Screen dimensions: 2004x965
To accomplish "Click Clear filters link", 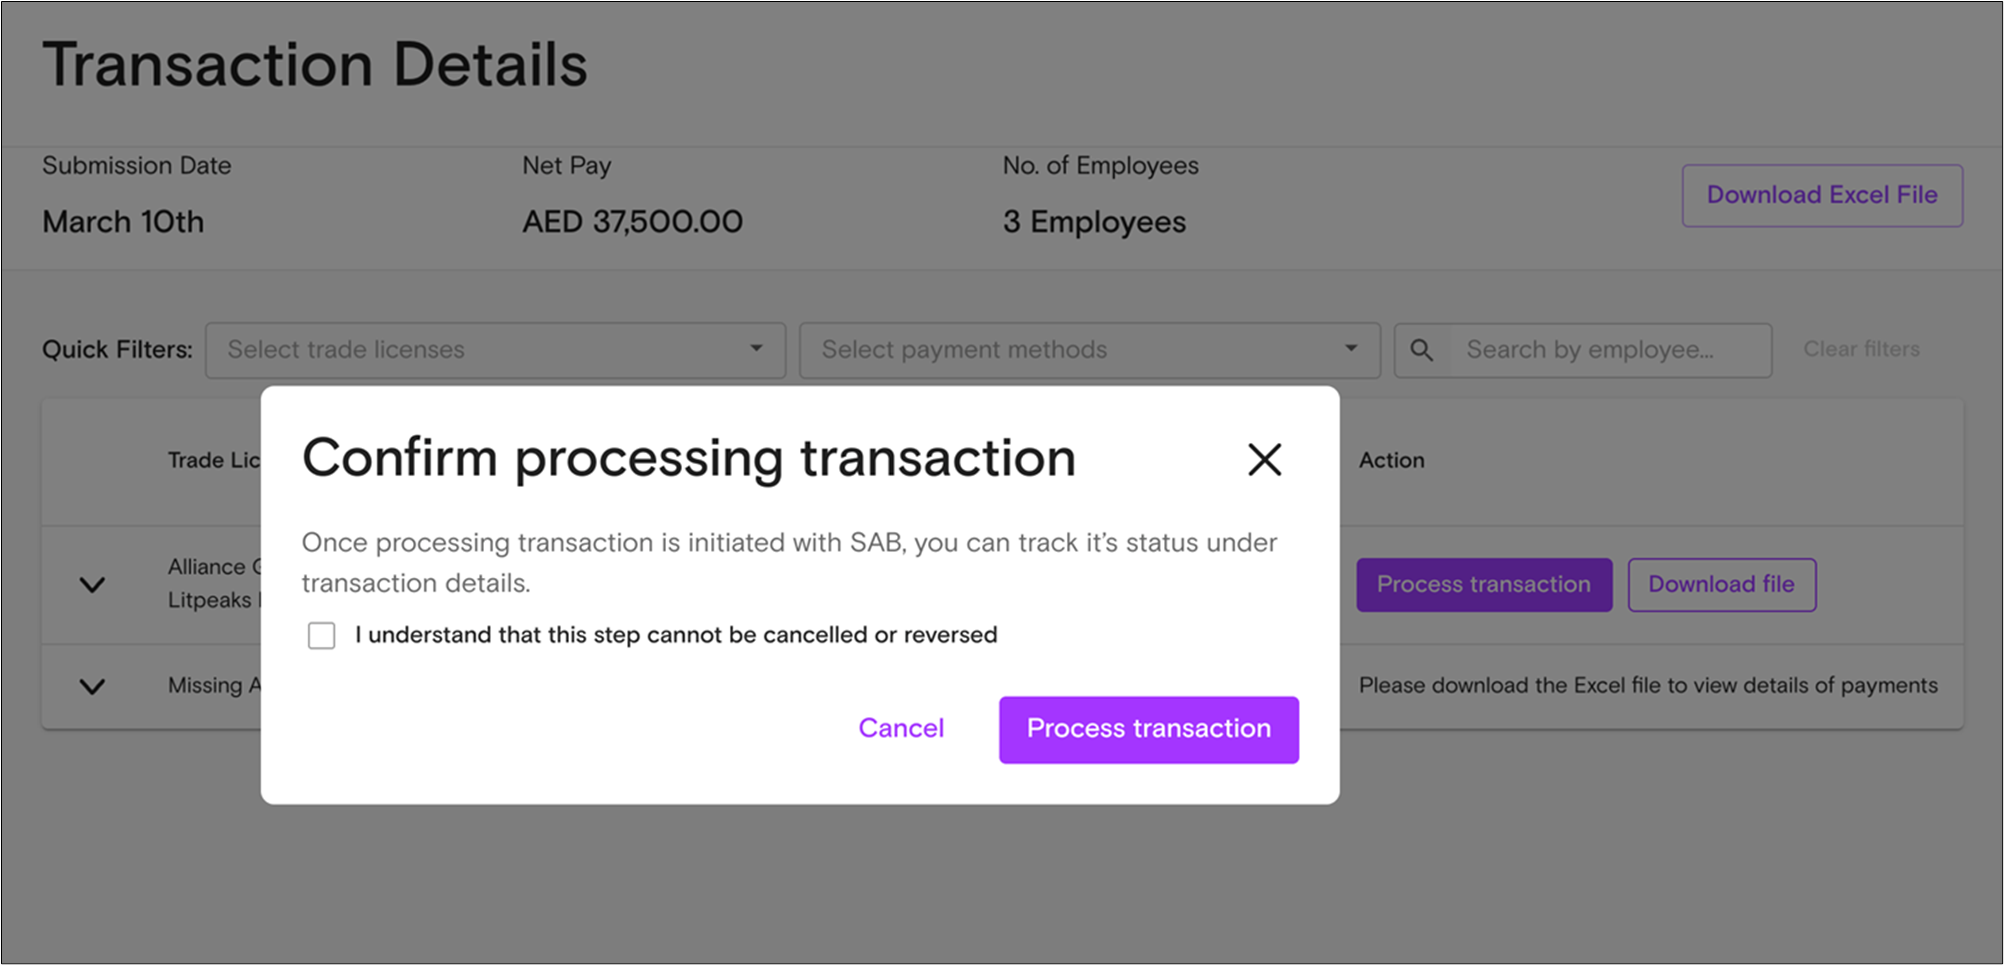I will [1861, 349].
